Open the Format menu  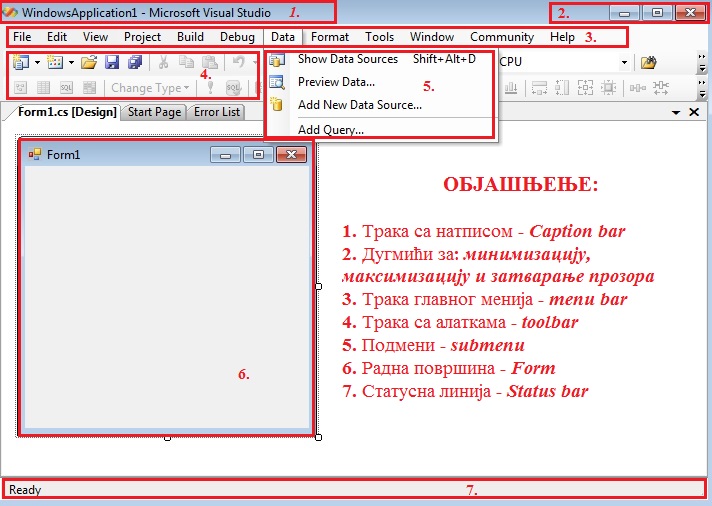point(330,37)
